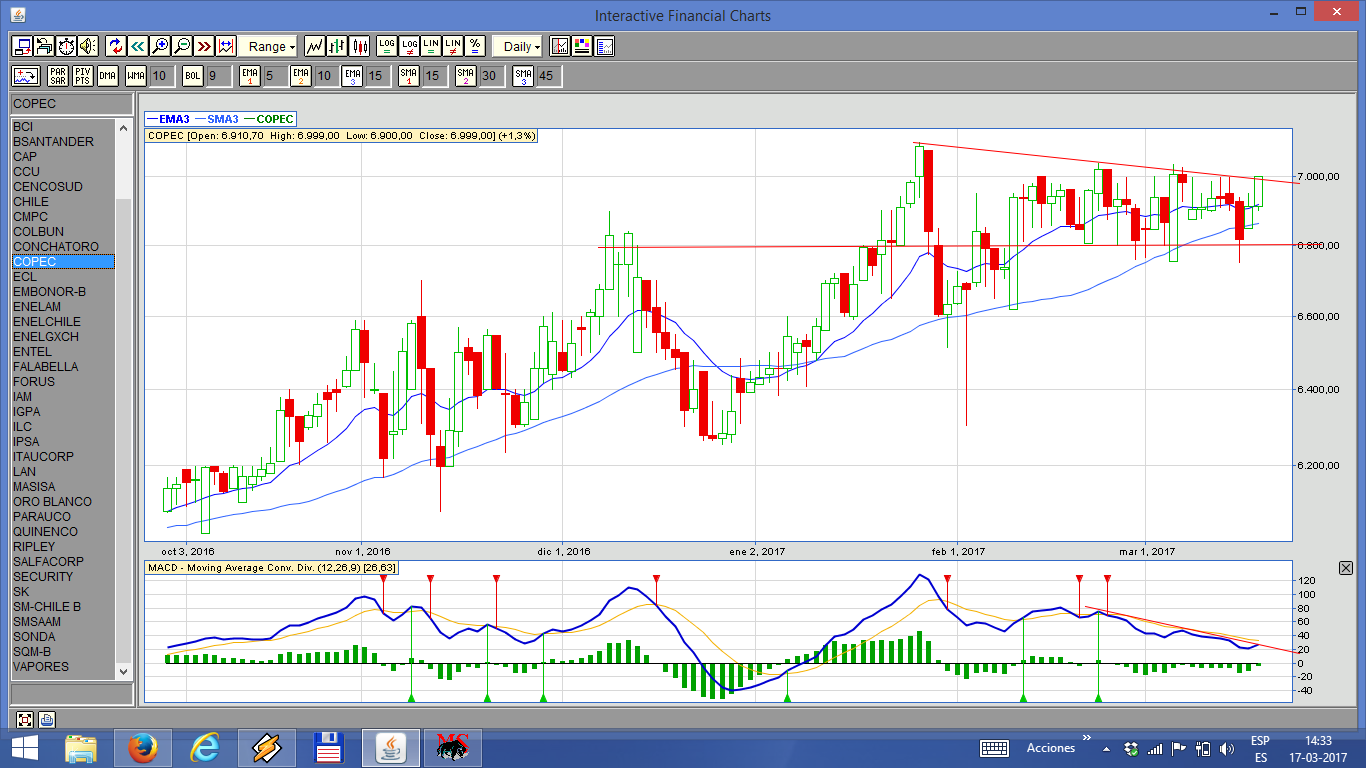The height and width of the screenshot is (768, 1366).
Task: Open the Daily interval dropdown
Action: tap(521, 46)
